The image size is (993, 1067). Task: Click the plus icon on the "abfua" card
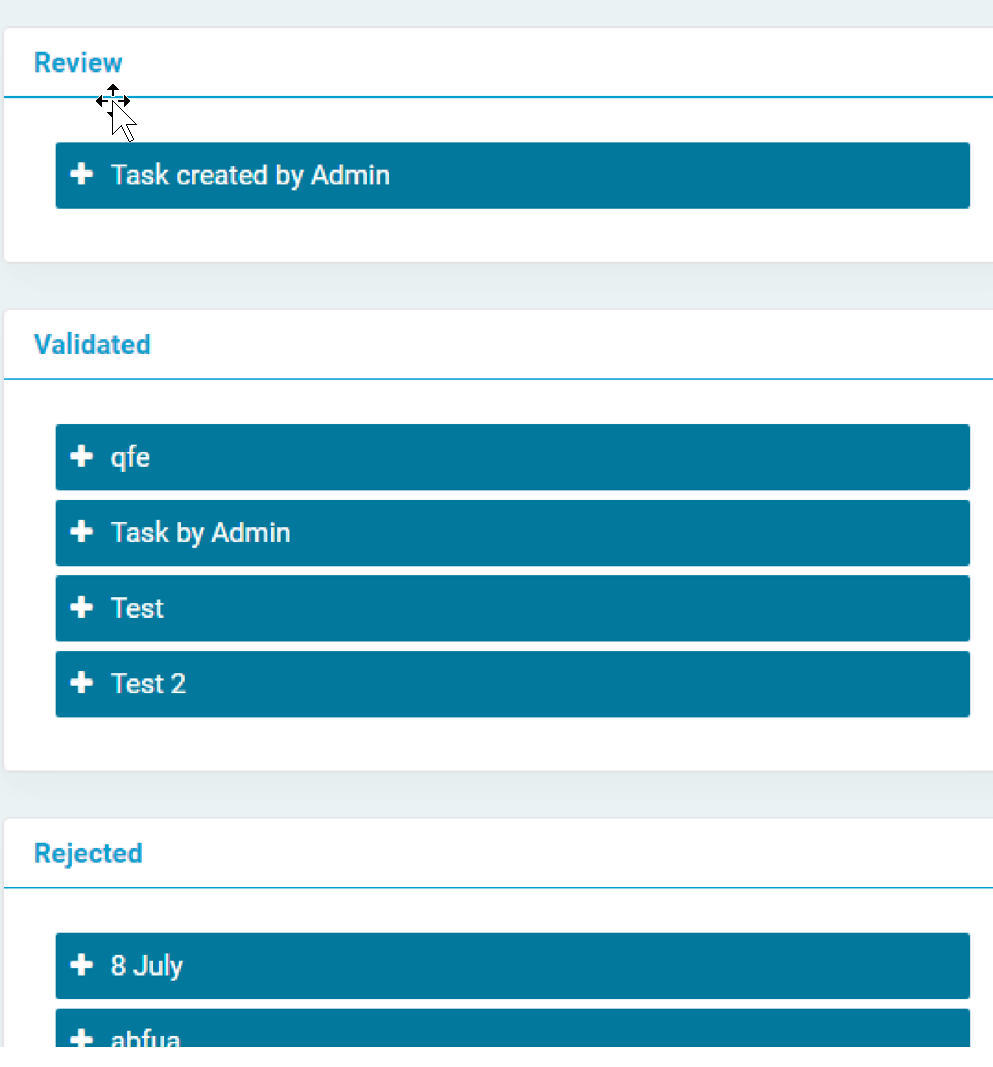coord(82,1040)
